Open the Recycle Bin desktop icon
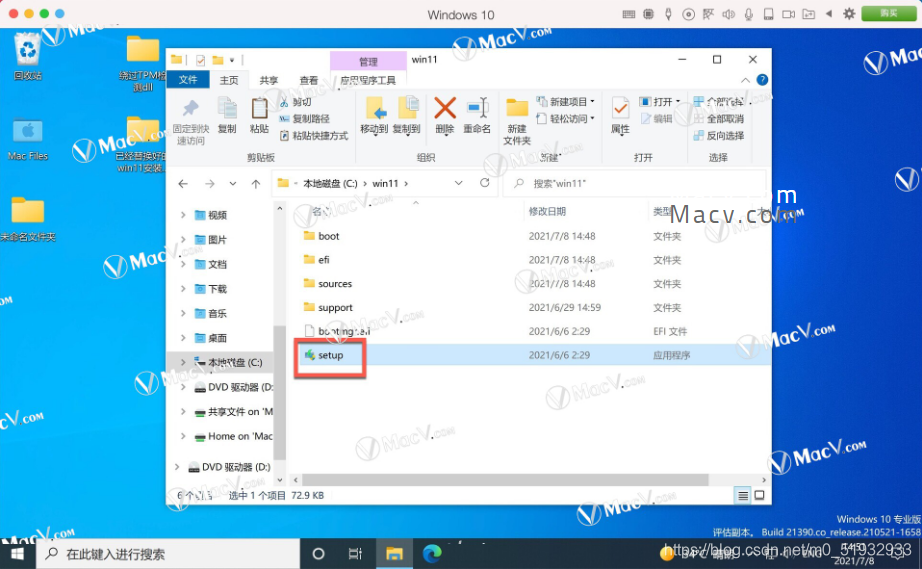 point(28,56)
